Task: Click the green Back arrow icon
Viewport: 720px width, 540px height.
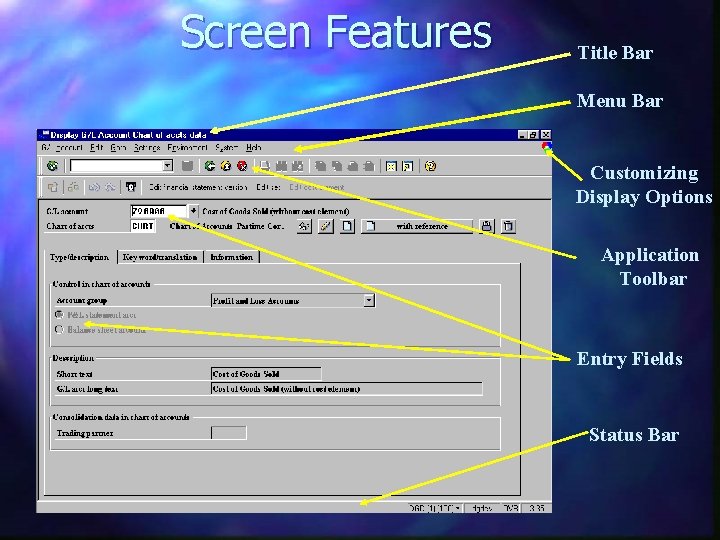Action: coord(210,166)
